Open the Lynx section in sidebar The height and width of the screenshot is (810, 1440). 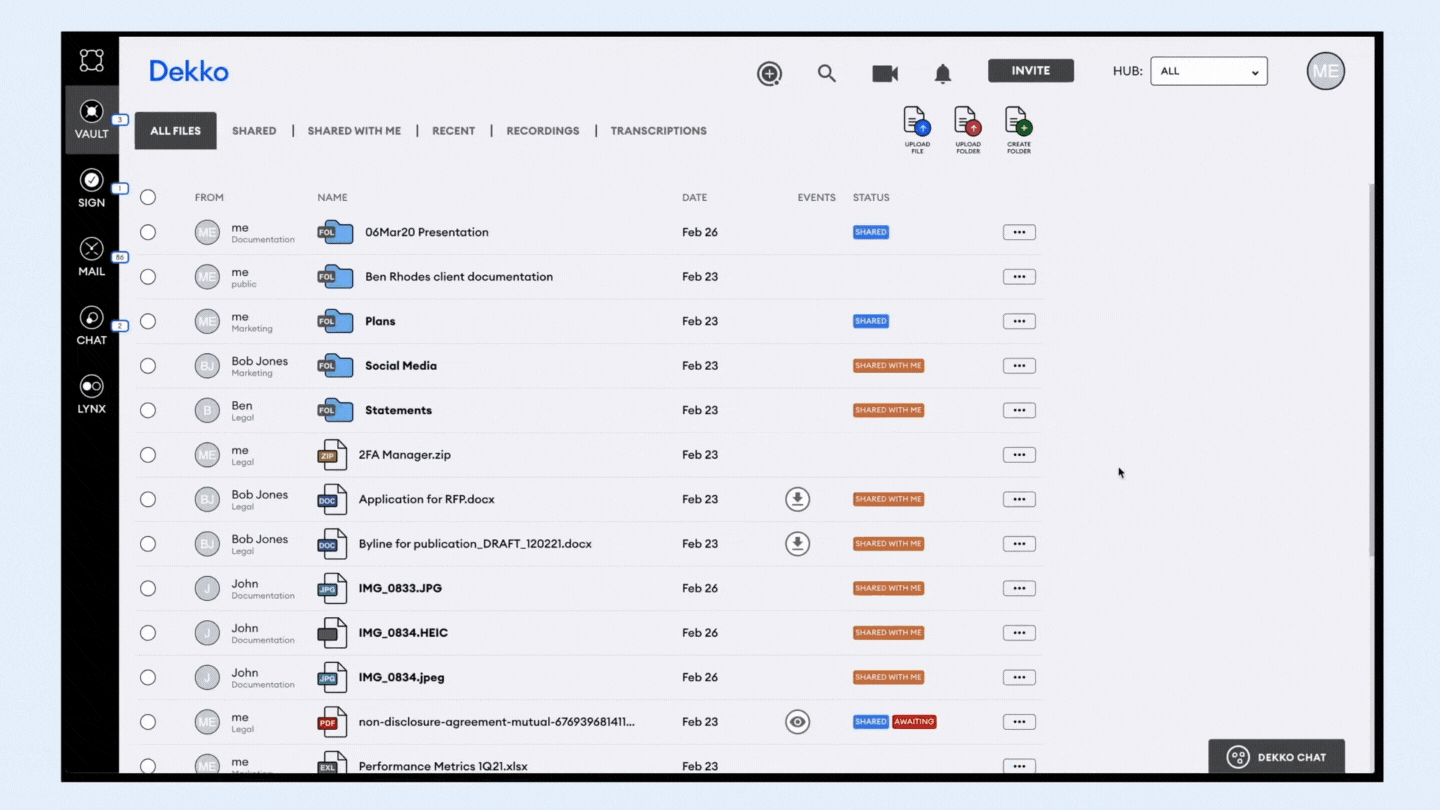click(x=91, y=394)
